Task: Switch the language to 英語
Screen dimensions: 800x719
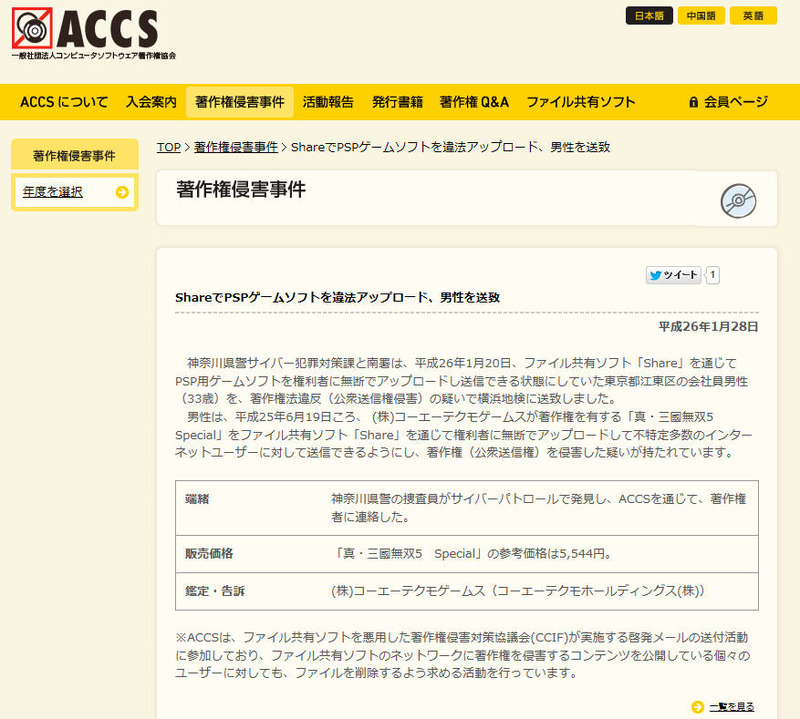Action: tap(753, 16)
